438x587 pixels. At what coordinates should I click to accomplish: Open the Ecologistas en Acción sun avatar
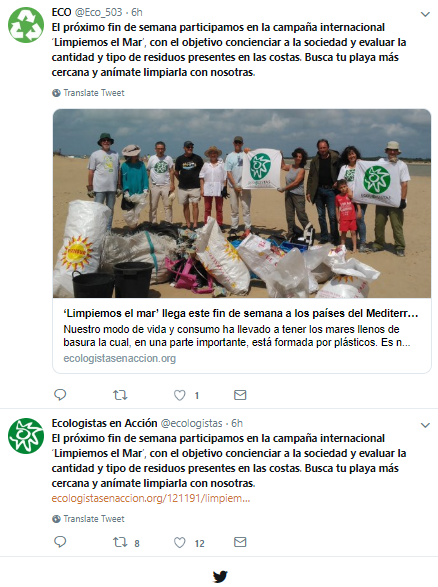coord(26,436)
